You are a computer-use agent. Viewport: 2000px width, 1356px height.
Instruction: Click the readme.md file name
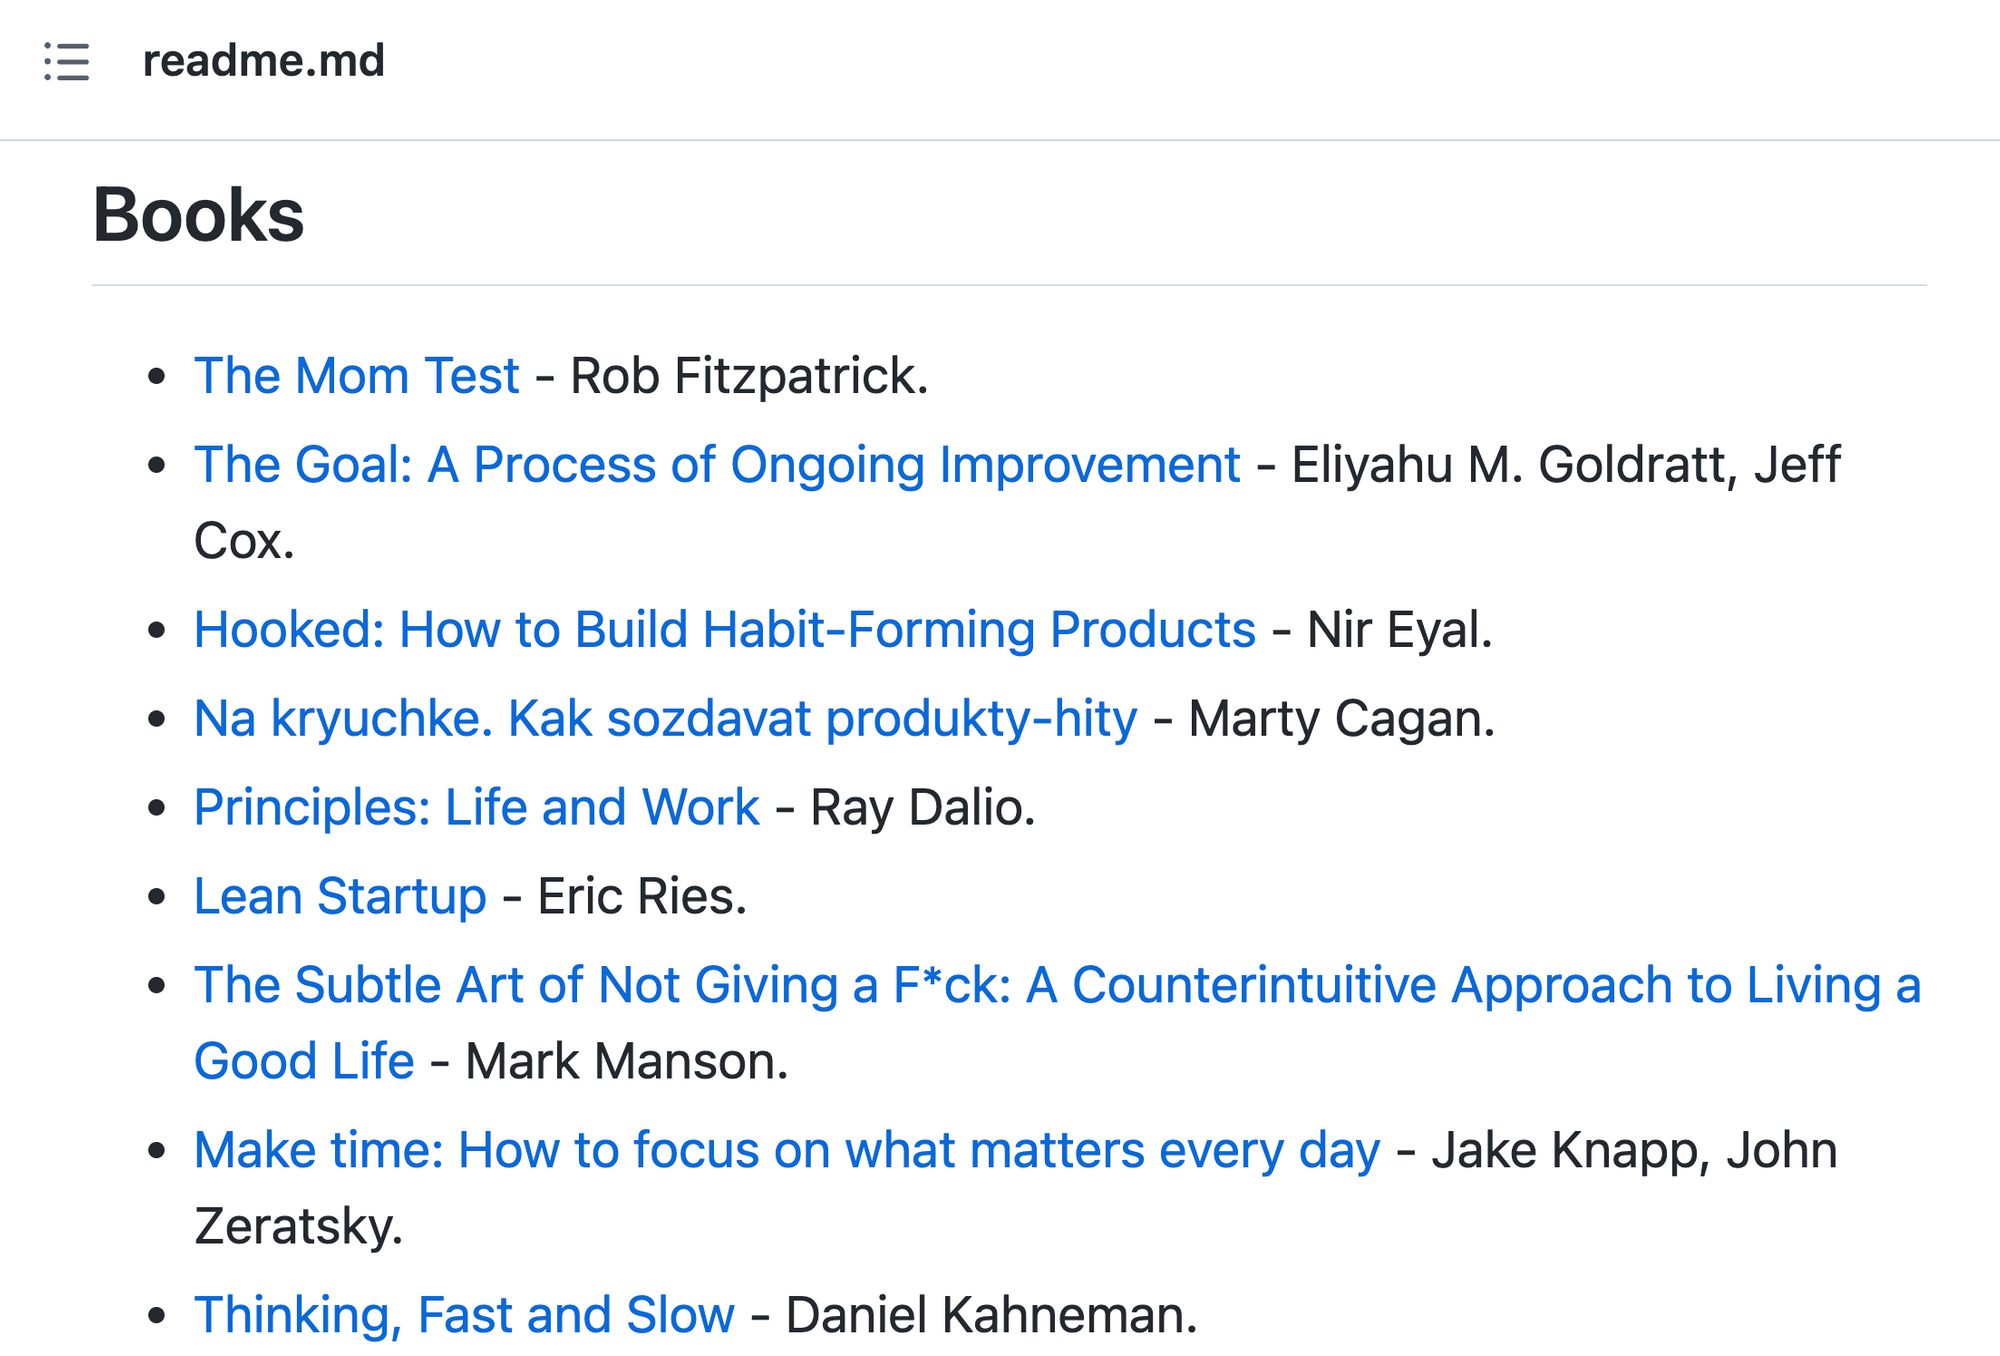(x=263, y=61)
